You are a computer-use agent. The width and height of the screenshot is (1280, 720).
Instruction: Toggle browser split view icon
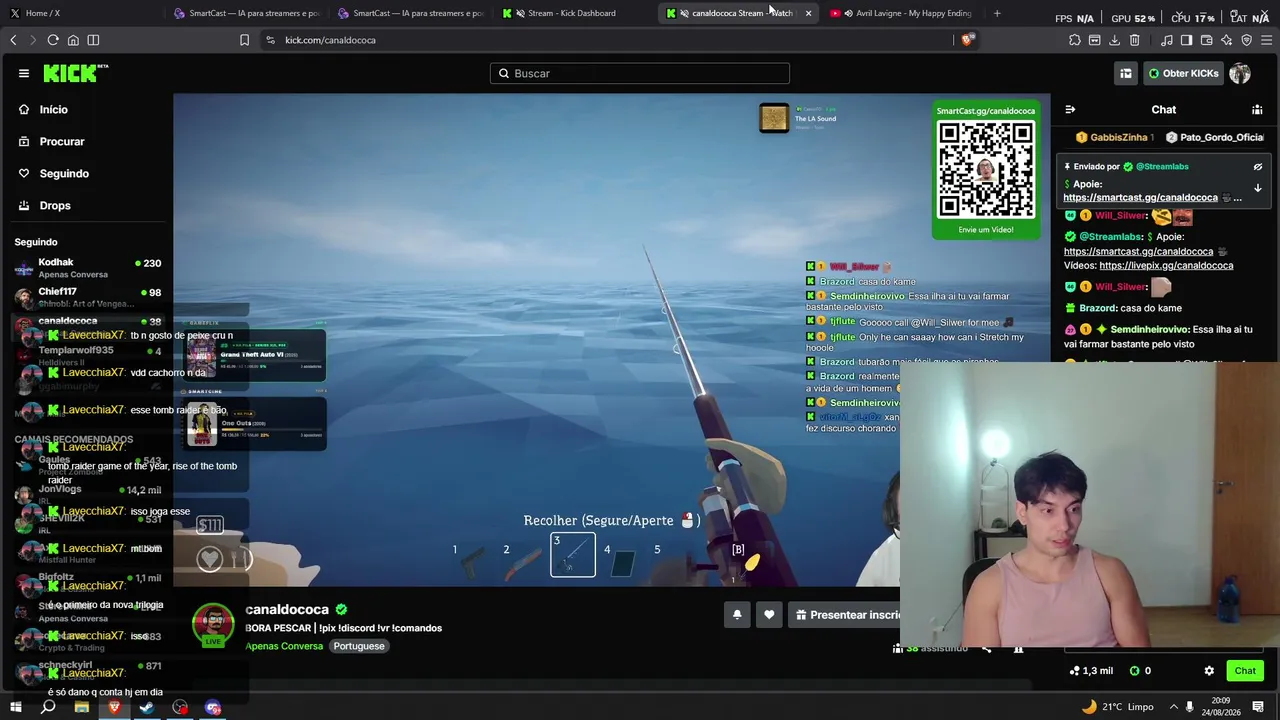pyautogui.click(x=93, y=40)
